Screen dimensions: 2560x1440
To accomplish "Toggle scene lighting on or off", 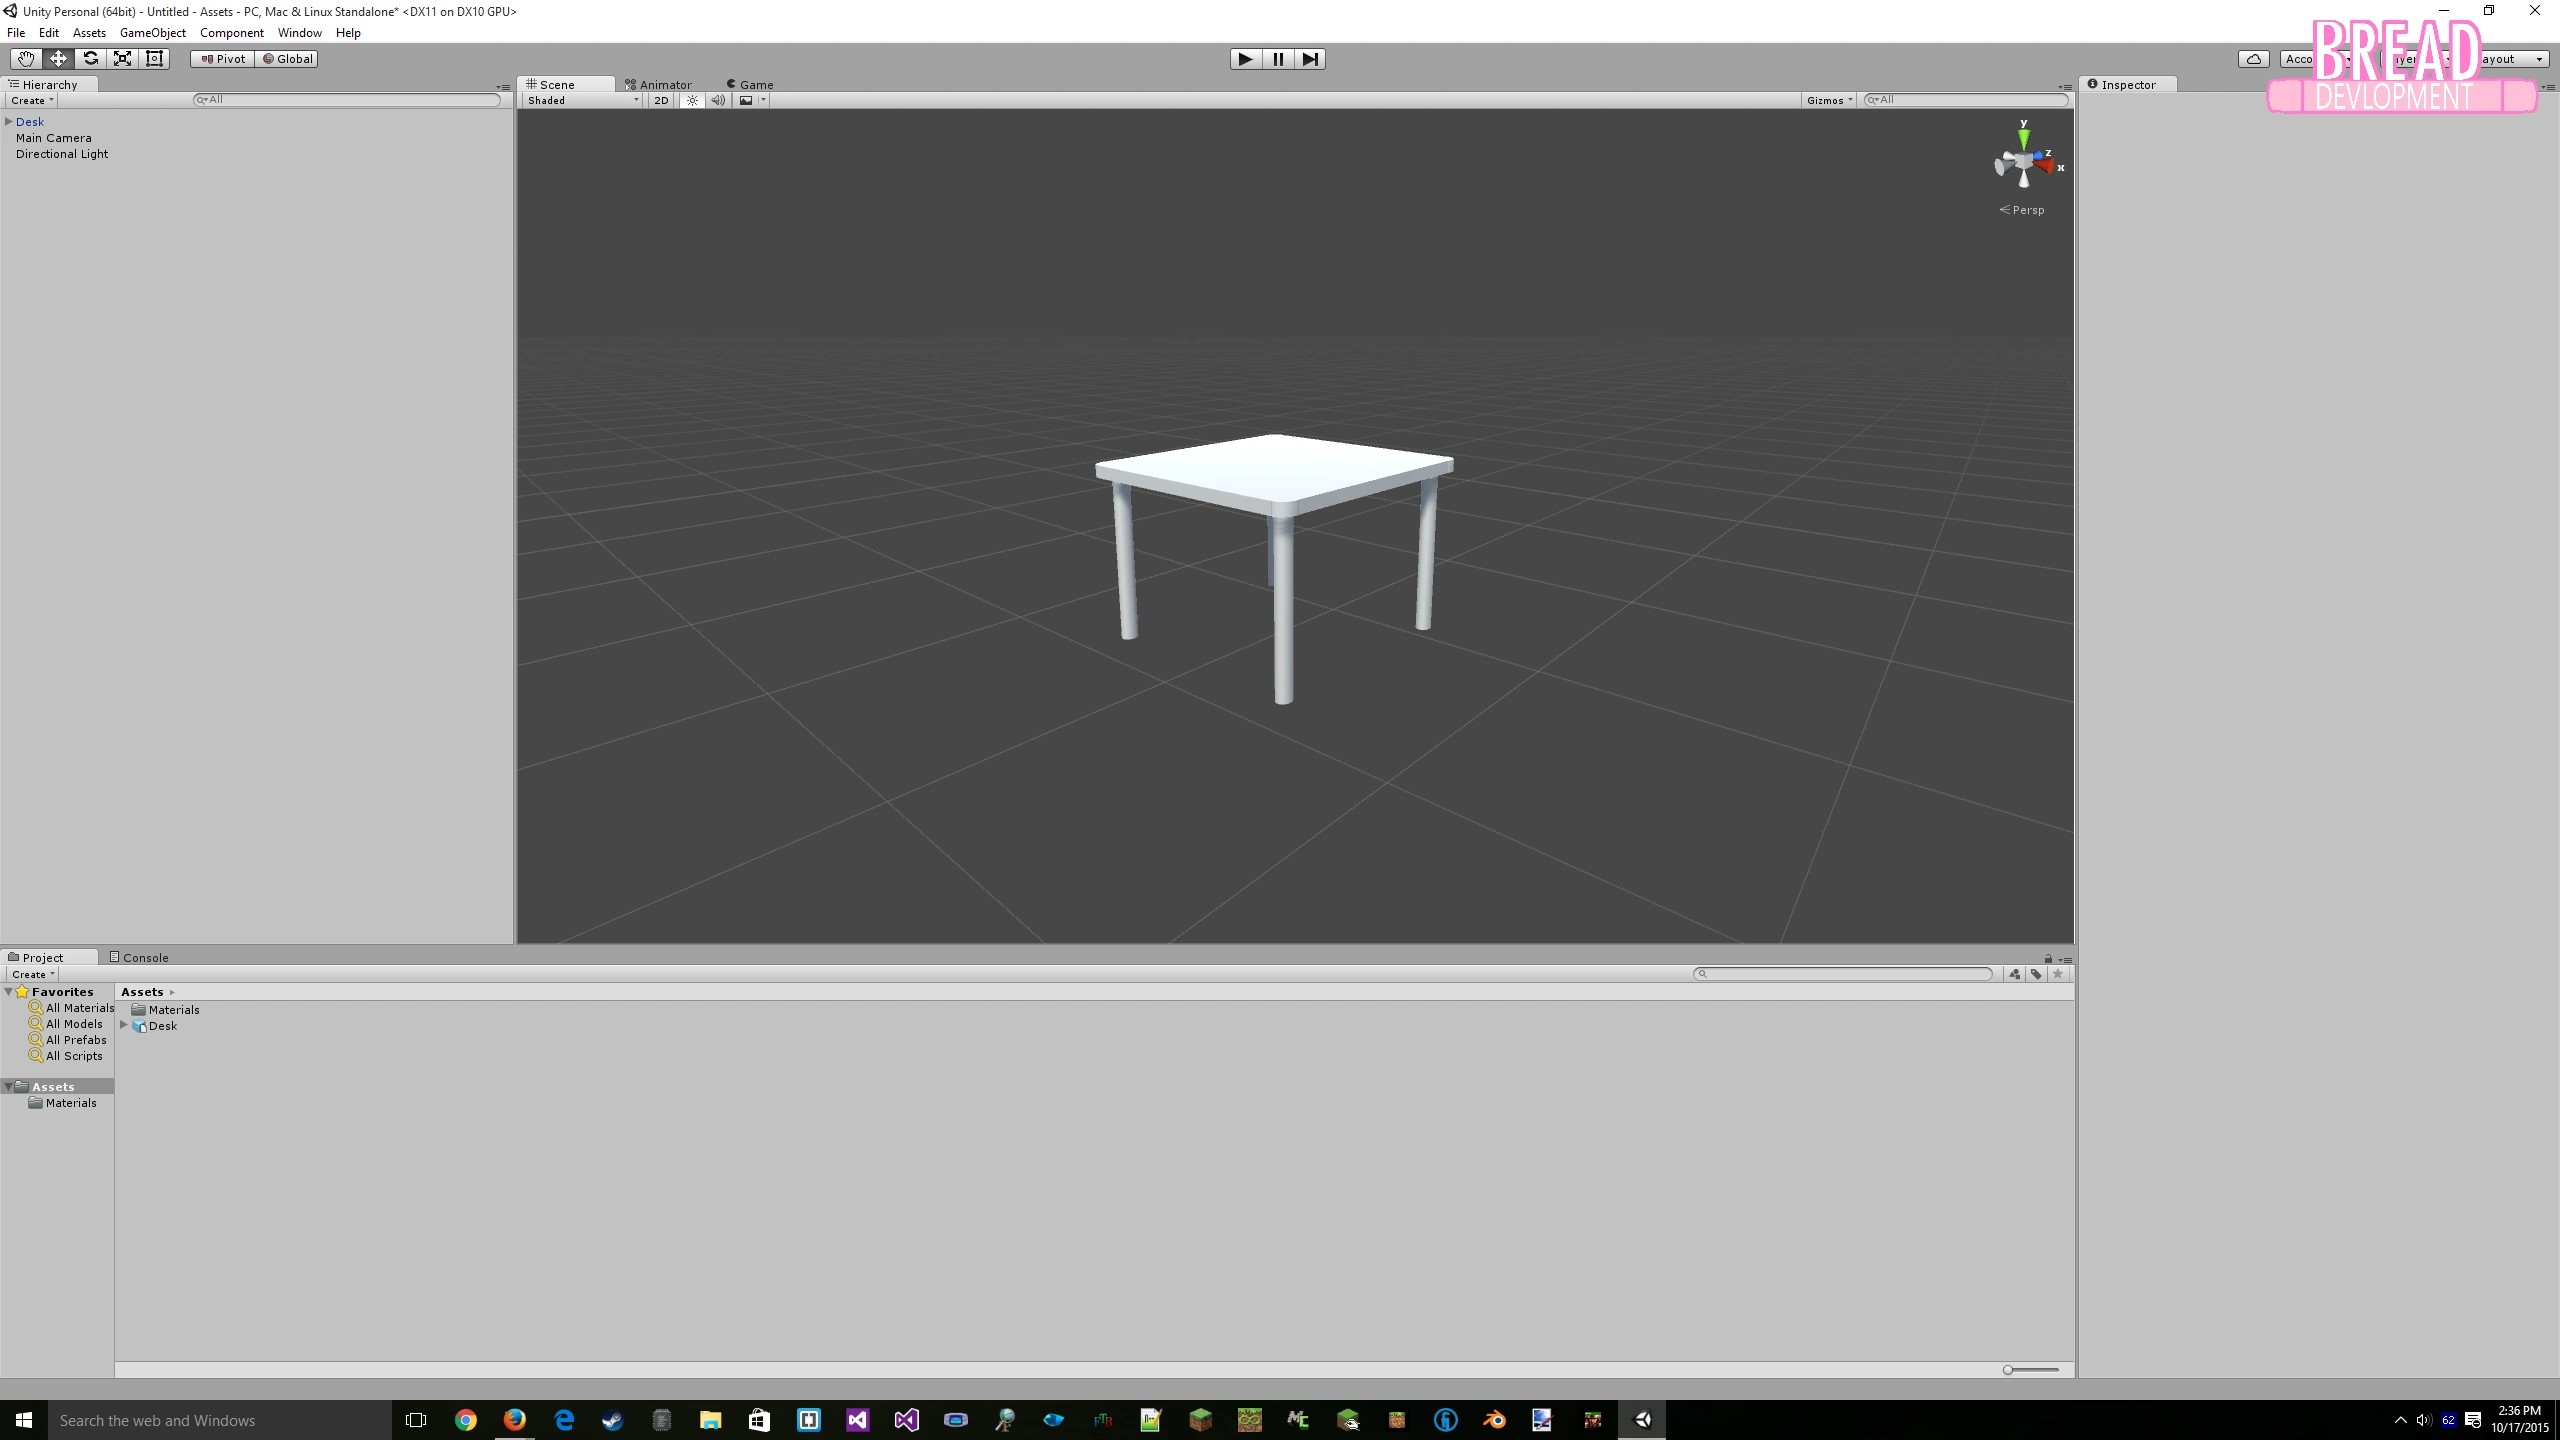I will 692,100.
